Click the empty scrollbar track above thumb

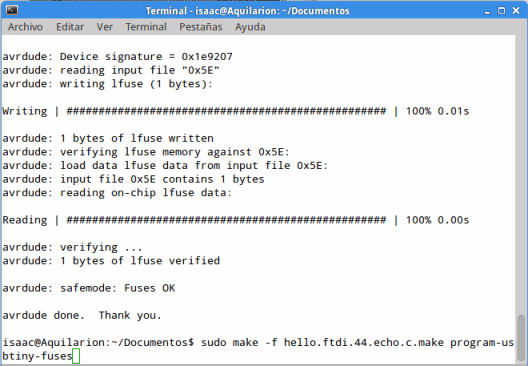[521, 175]
